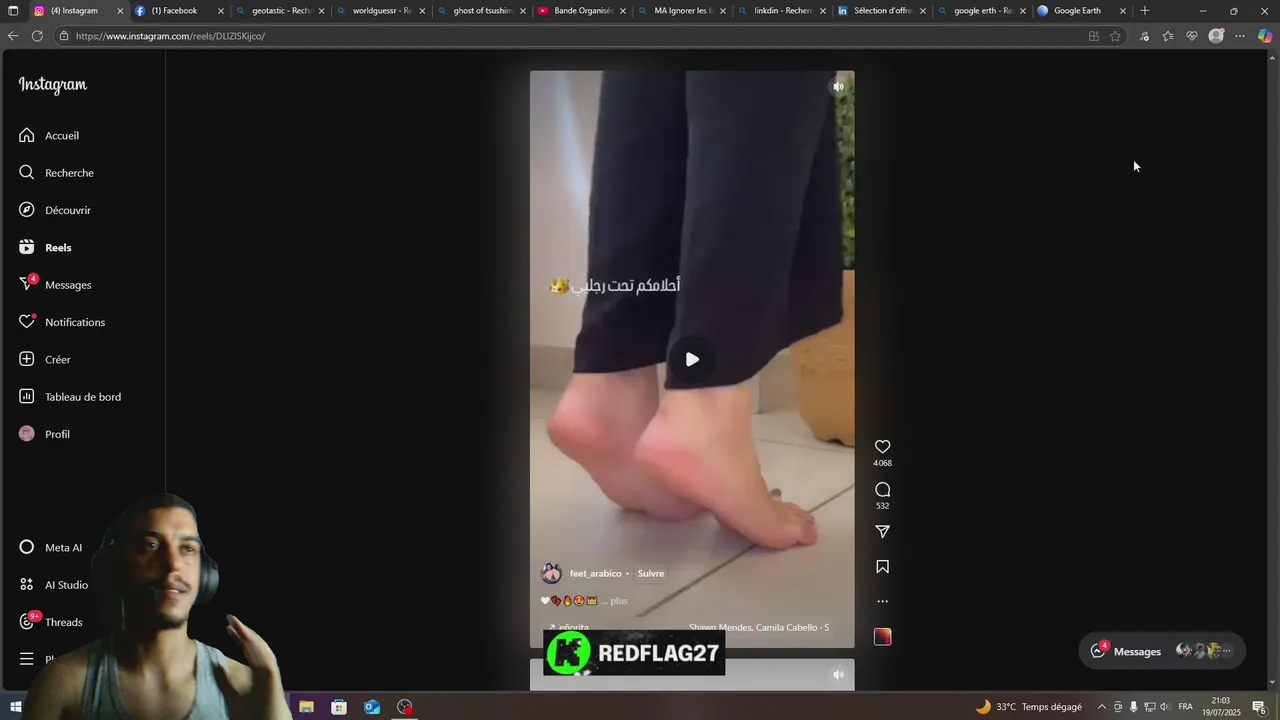Screen dimensions: 1280x720
Task: Switch to the ghost of tsushima tab
Action: (x=480, y=11)
